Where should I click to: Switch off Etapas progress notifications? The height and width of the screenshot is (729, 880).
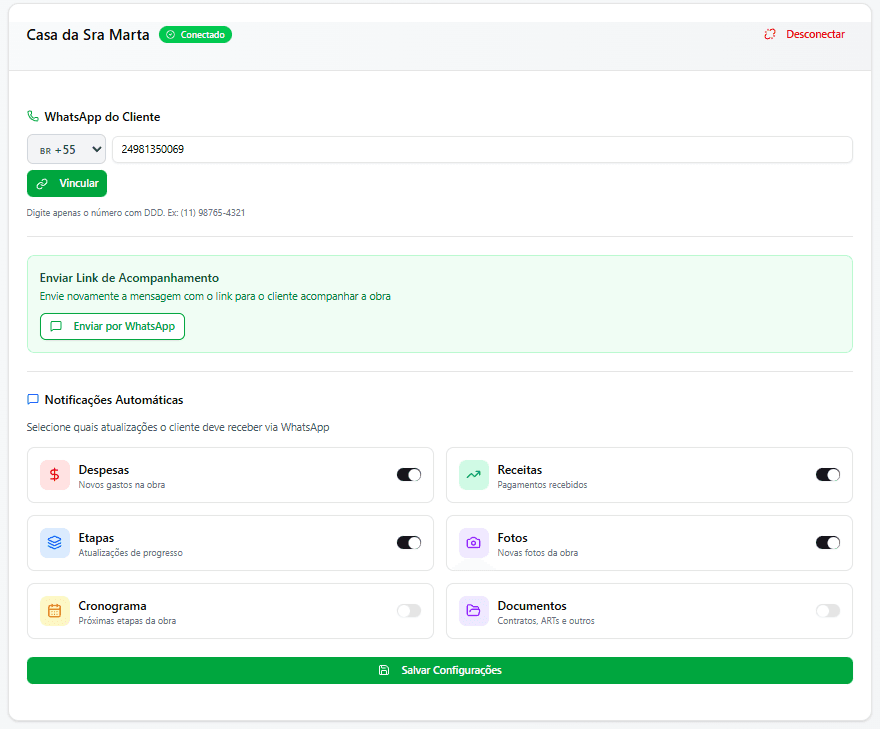point(409,543)
